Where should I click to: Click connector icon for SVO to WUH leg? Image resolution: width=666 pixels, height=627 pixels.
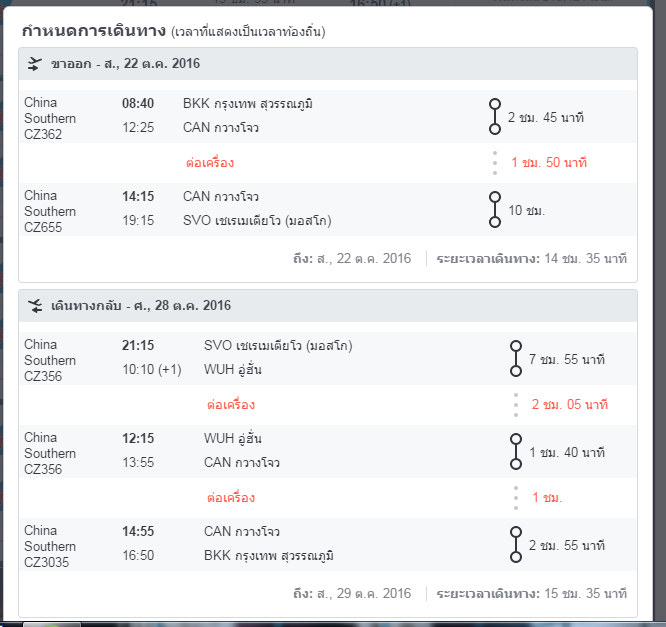[x=516, y=359]
